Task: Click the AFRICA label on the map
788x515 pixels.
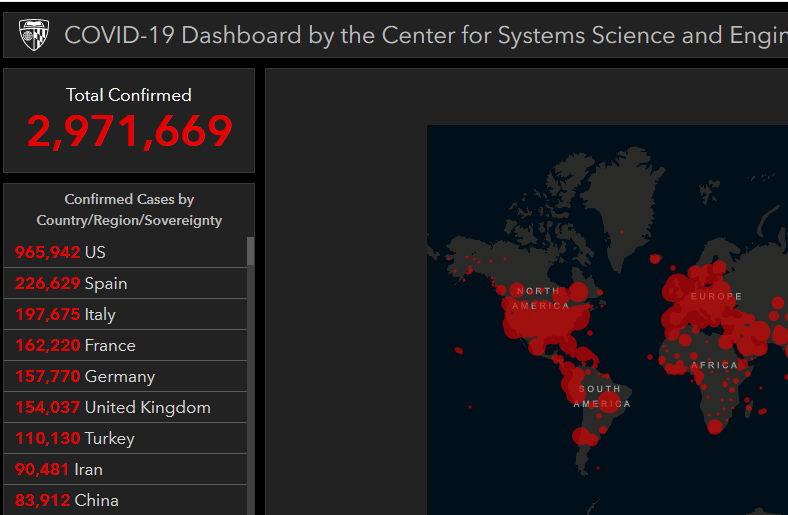Action: pyautogui.click(x=714, y=365)
